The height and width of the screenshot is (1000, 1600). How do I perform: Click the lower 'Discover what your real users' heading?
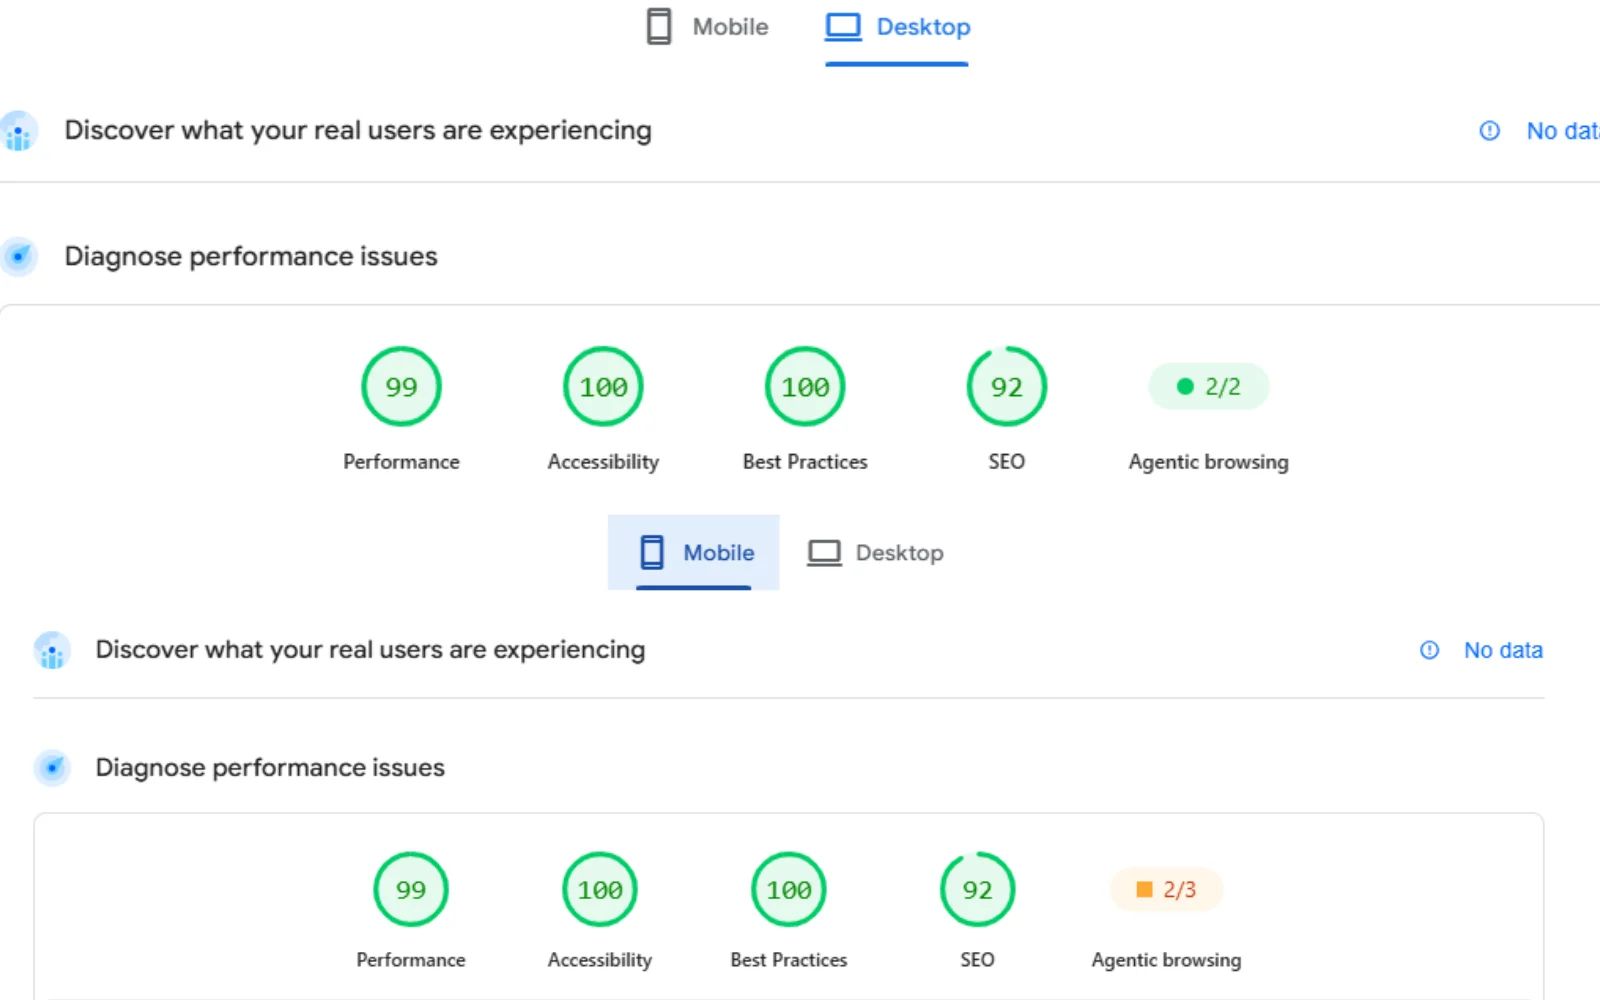point(370,650)
